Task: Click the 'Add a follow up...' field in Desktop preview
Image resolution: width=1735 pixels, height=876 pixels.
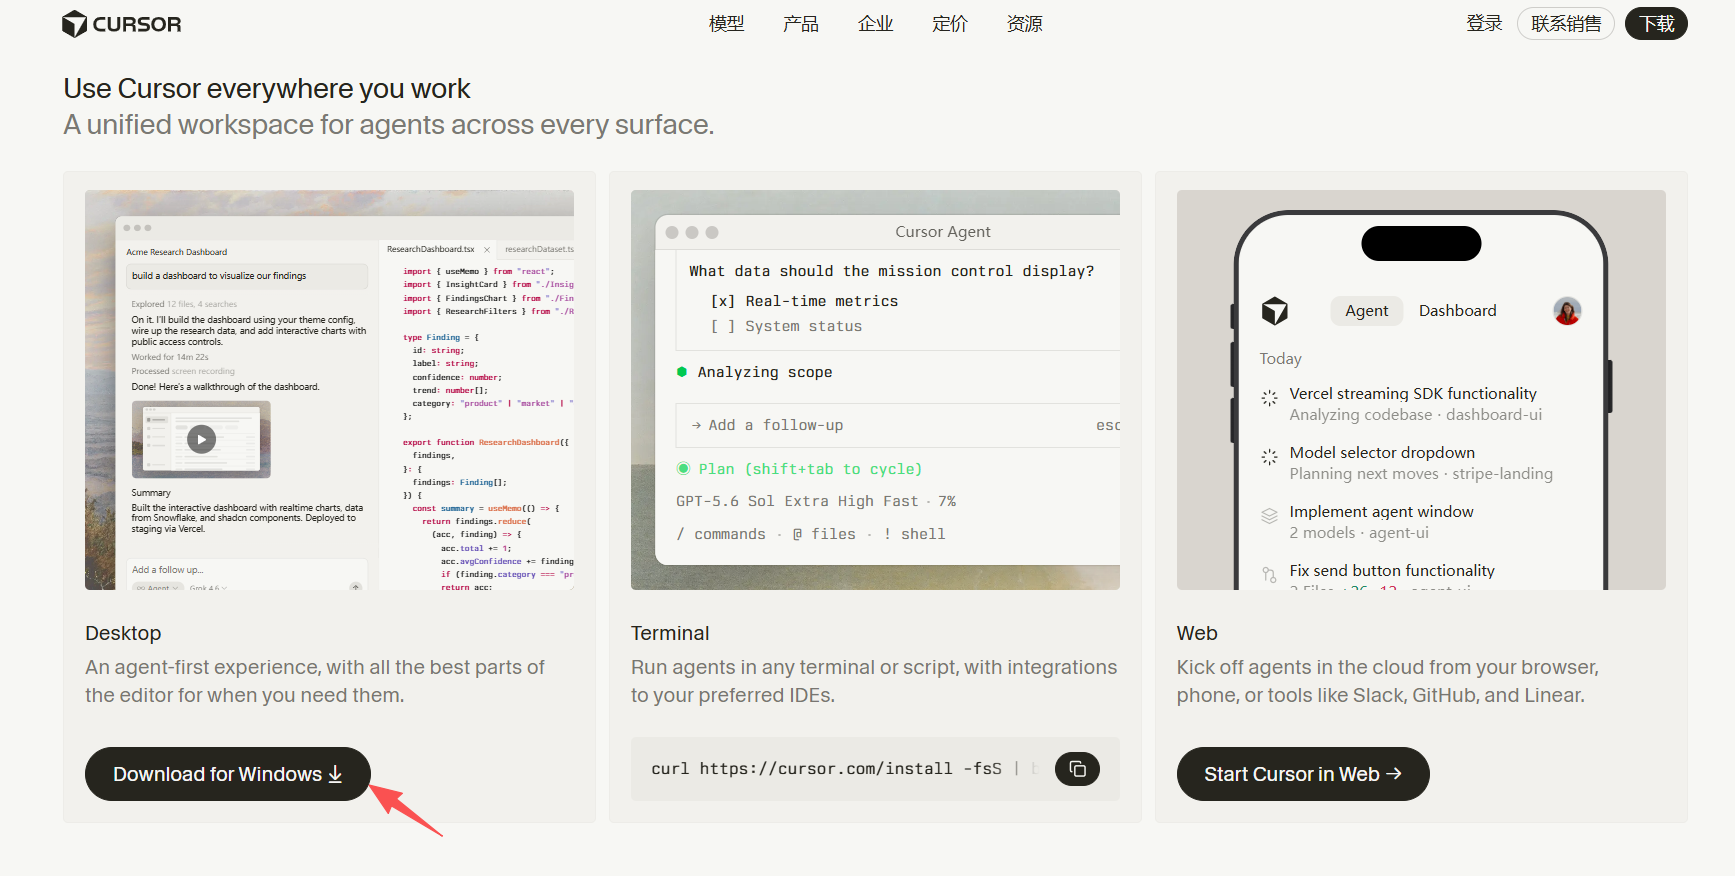Action: [249, 570]
